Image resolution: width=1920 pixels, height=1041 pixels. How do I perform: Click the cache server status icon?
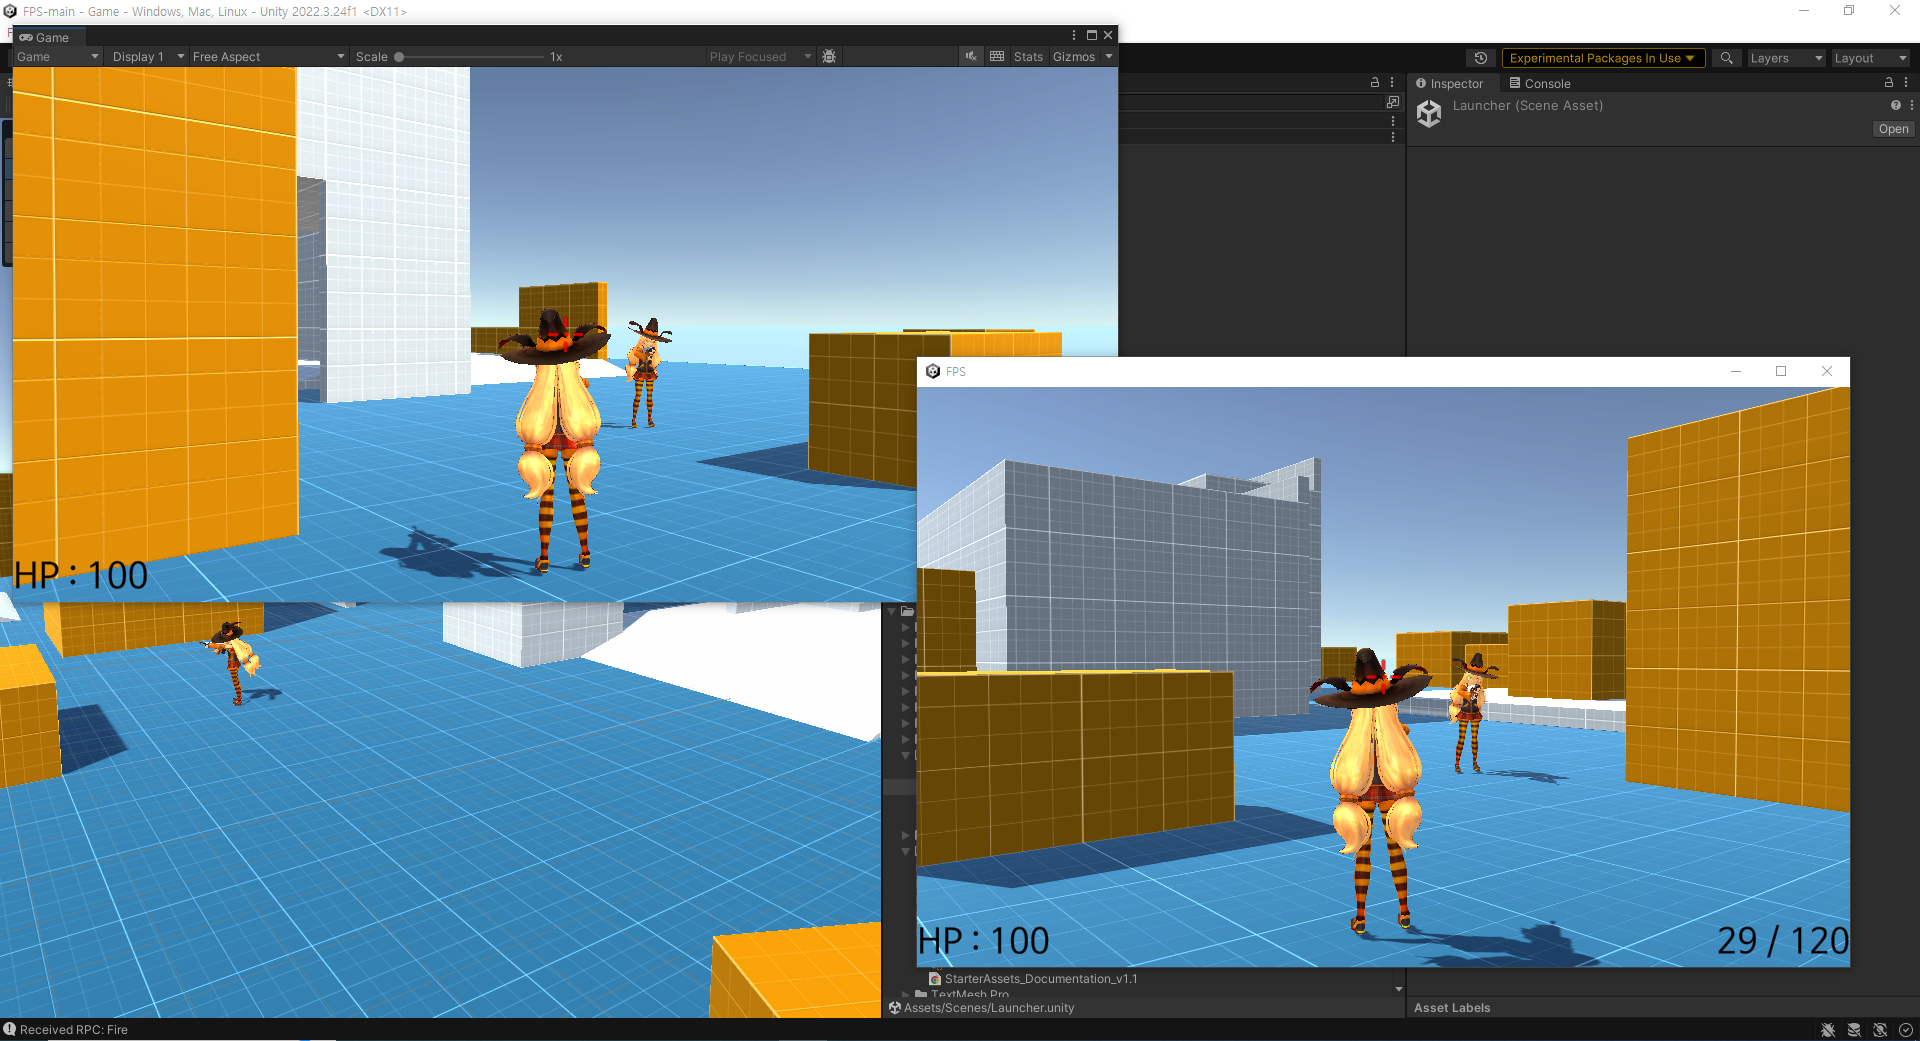click(1854, 1030)
